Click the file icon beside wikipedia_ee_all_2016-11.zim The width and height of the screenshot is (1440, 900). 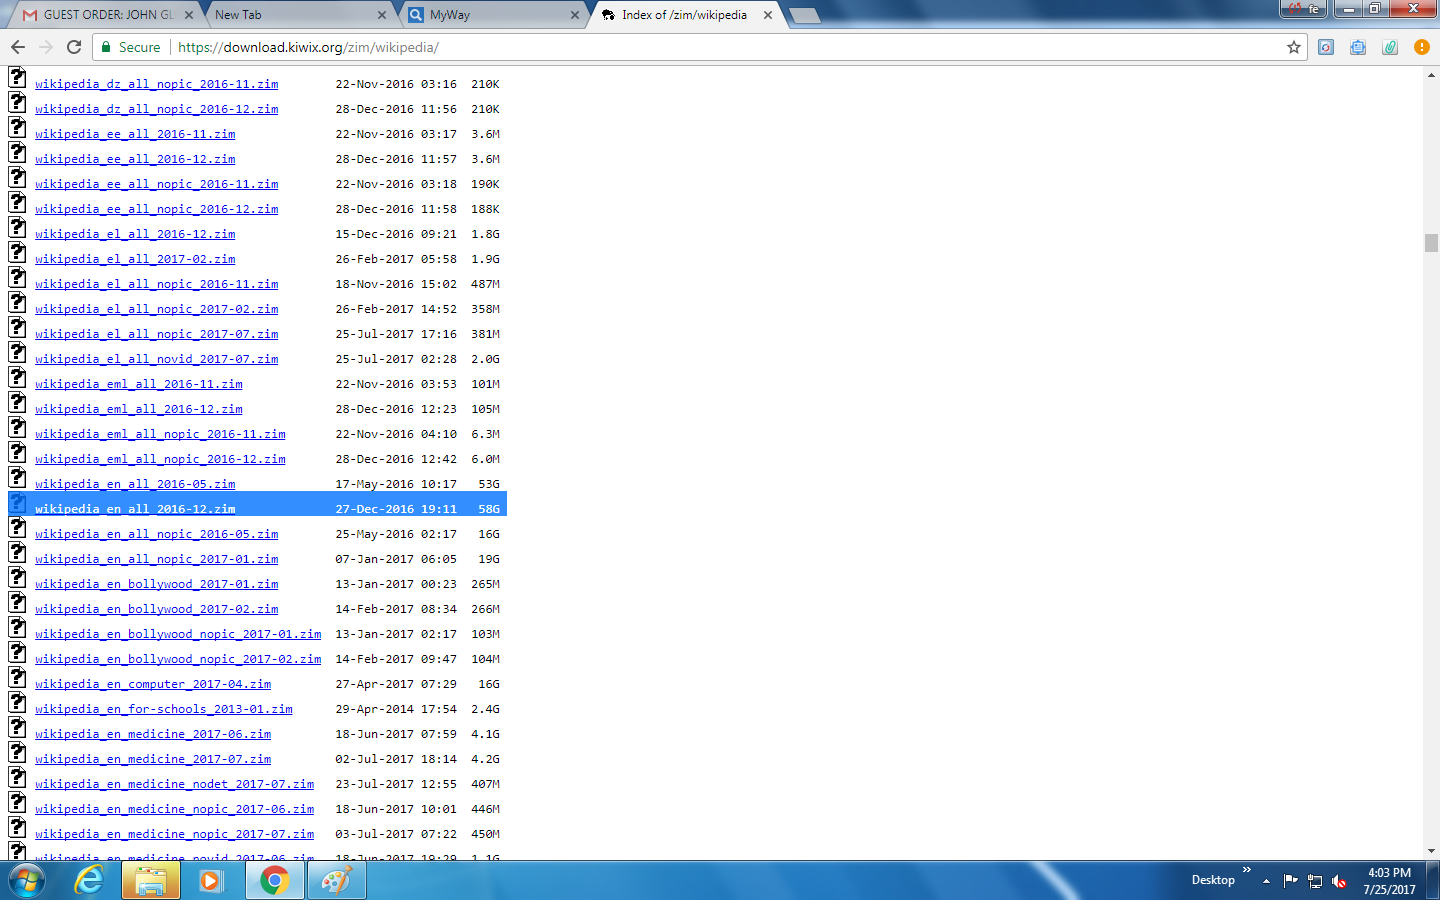click(17, 128)
